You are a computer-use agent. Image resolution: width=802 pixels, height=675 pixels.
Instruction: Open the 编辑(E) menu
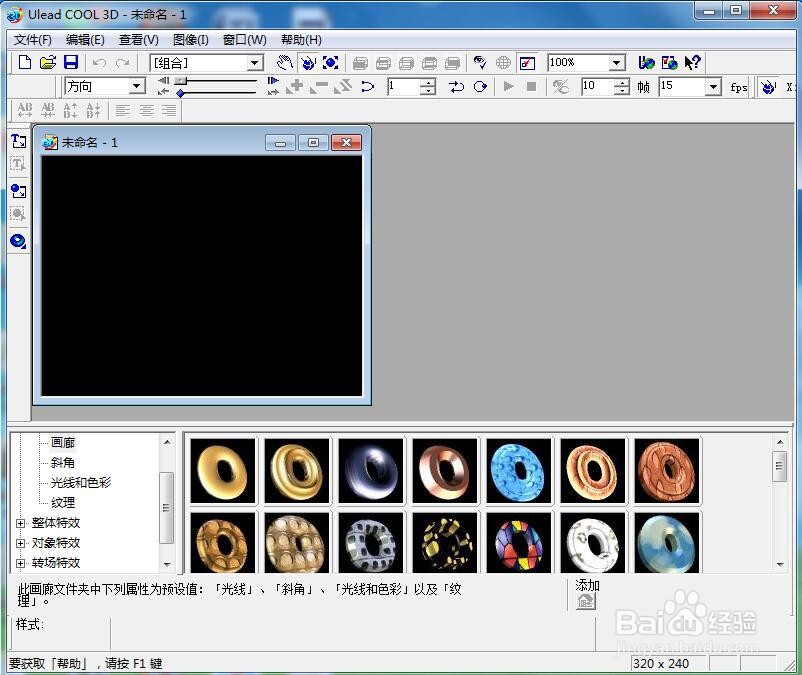coord(85,40)
